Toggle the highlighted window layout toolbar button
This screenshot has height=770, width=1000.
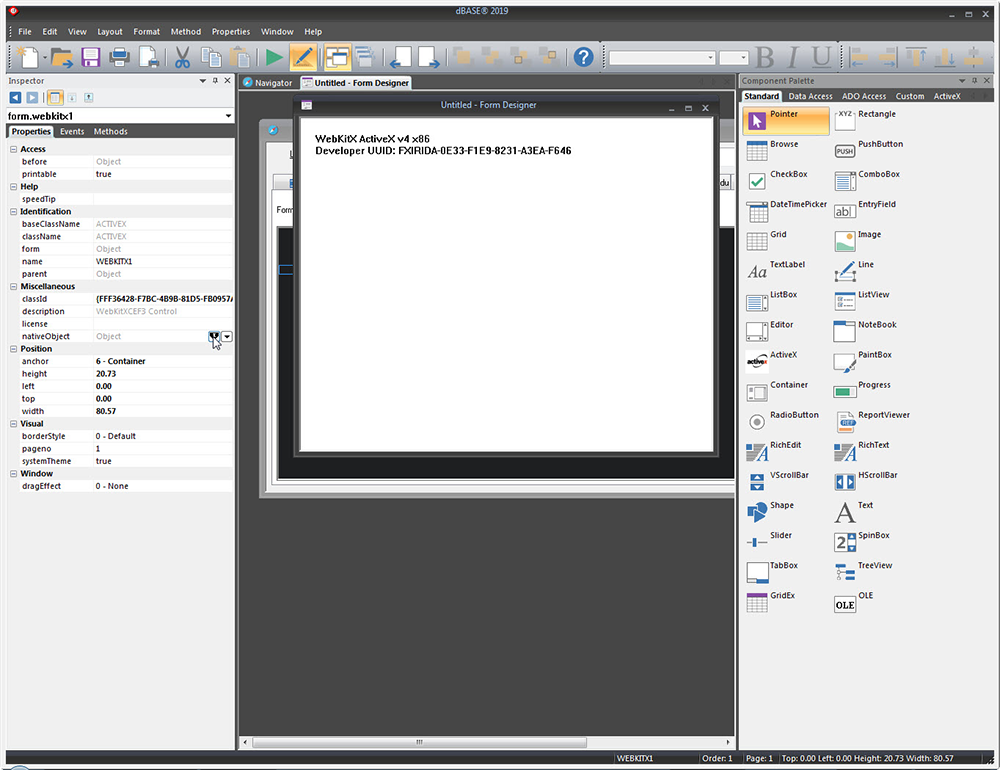click(337, 57)
